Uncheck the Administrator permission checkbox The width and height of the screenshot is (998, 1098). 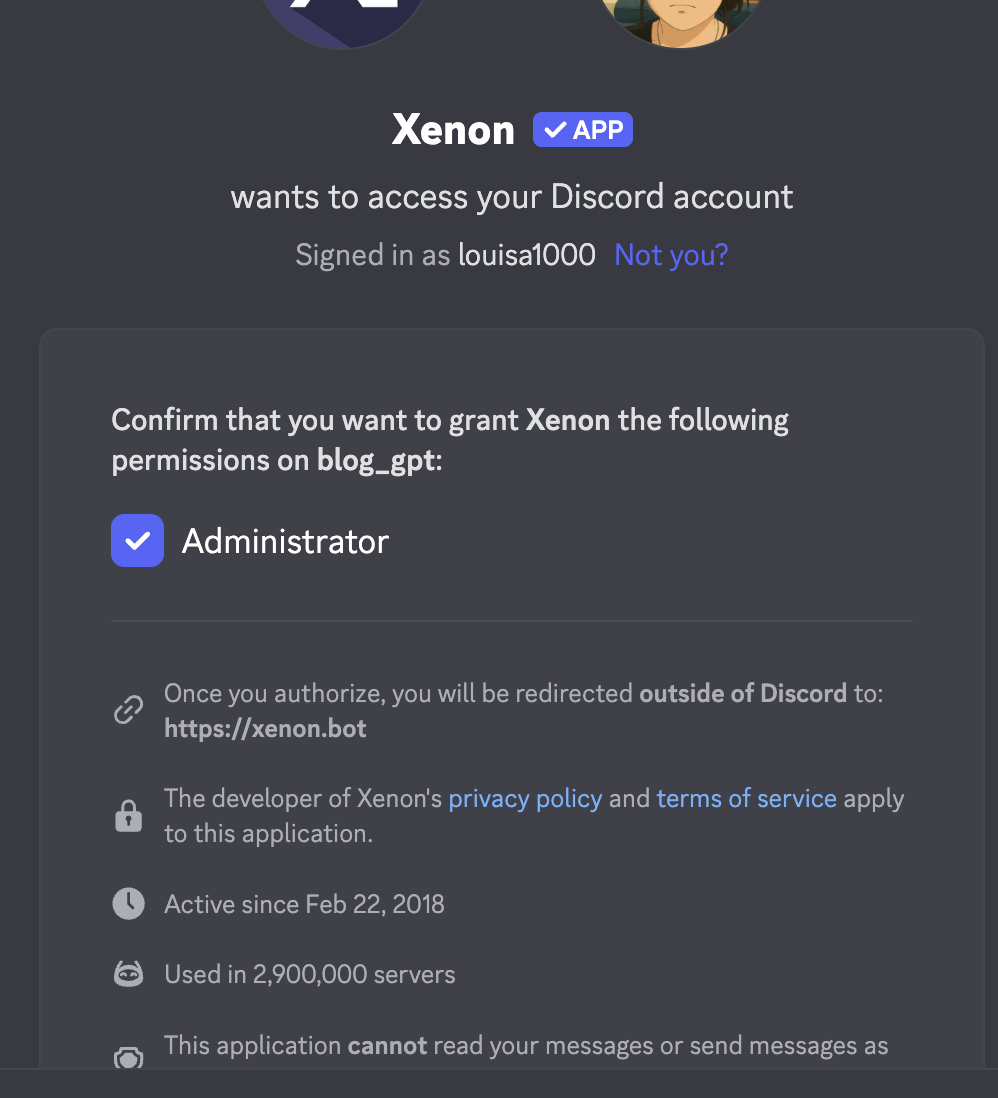click(137, 541)
